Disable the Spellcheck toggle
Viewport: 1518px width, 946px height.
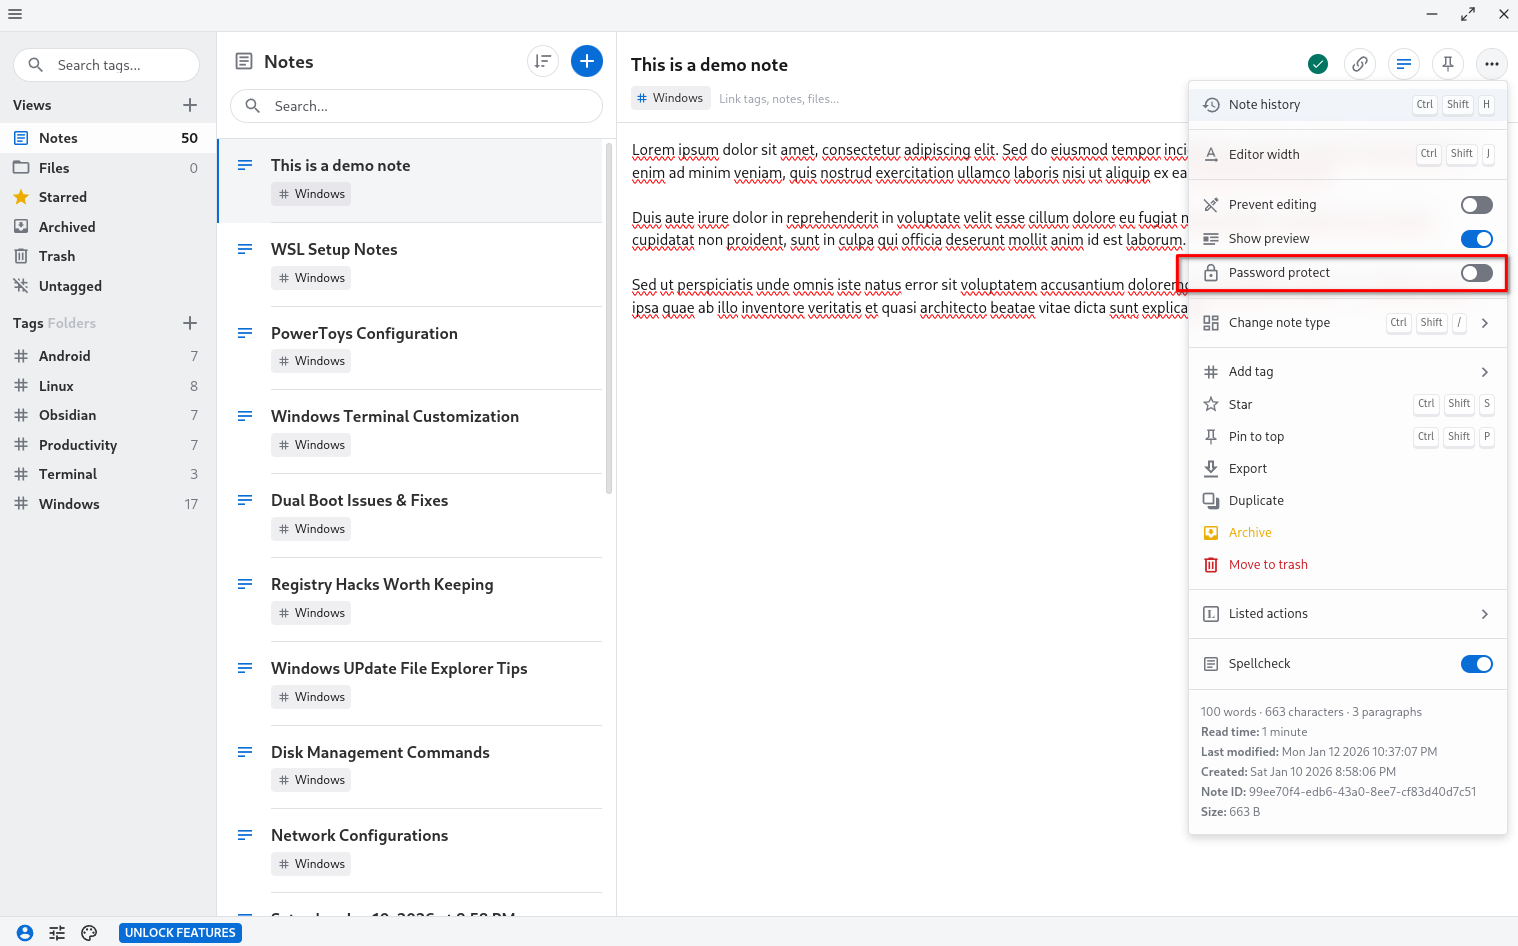click(1476, 664)
